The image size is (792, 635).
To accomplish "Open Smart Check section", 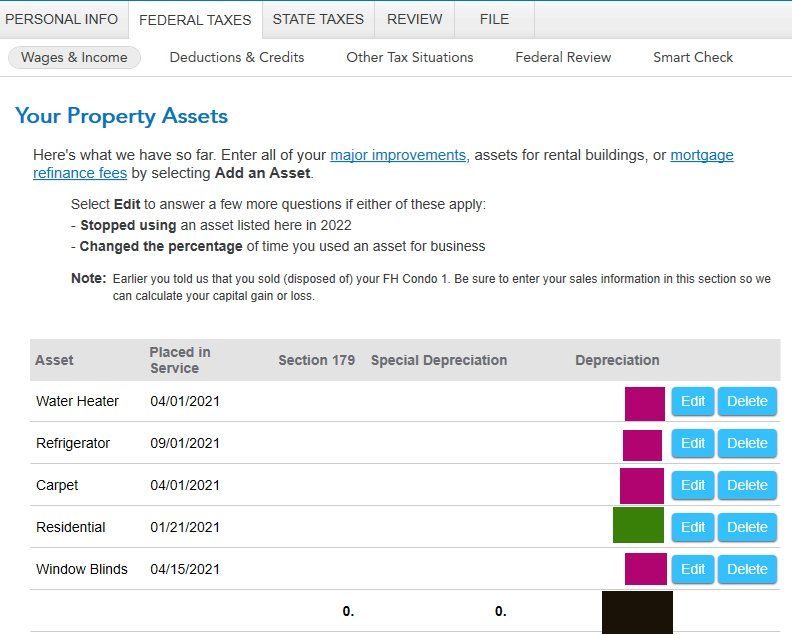I will [693, 57].
